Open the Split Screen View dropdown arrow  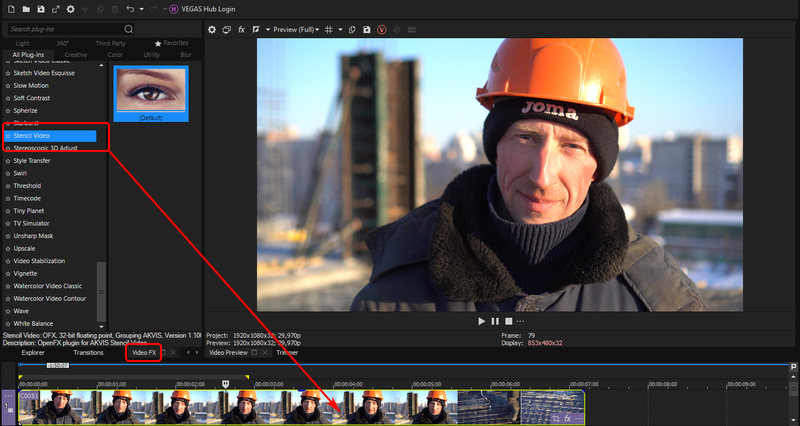click(x=268, y=30)
